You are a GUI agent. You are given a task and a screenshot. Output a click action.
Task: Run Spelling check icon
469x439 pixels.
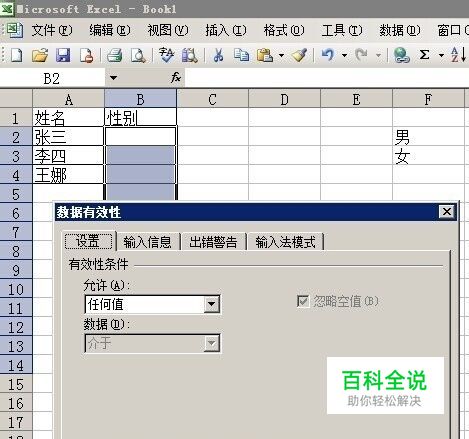166,55
